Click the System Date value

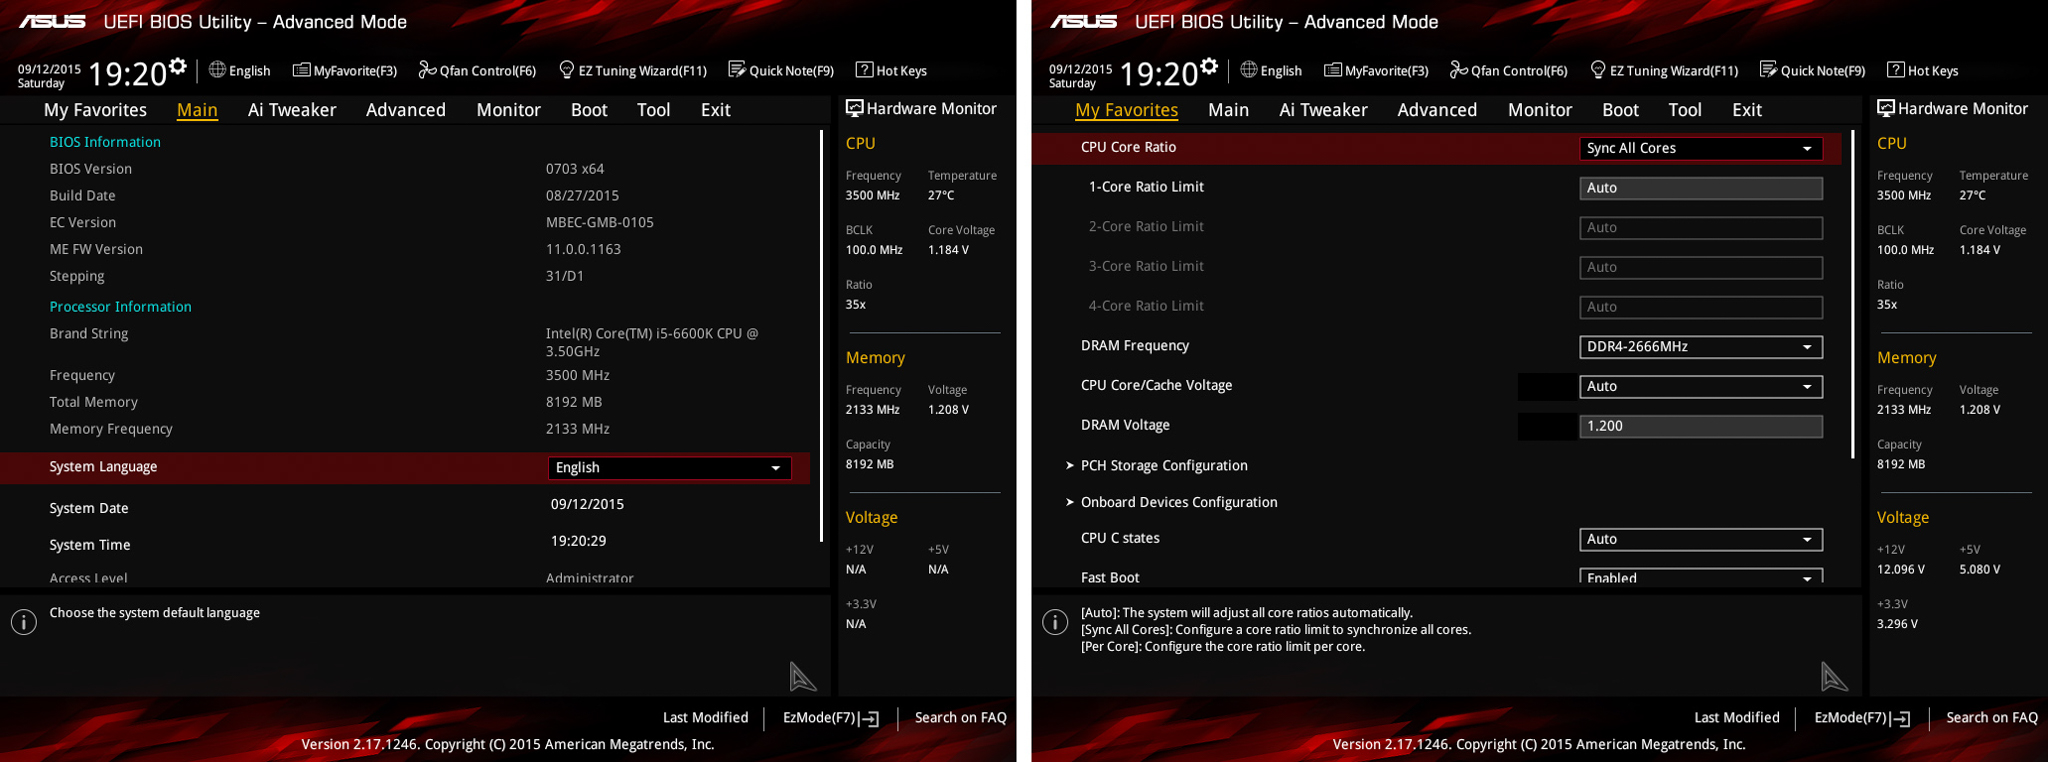[x=587, y=504]
